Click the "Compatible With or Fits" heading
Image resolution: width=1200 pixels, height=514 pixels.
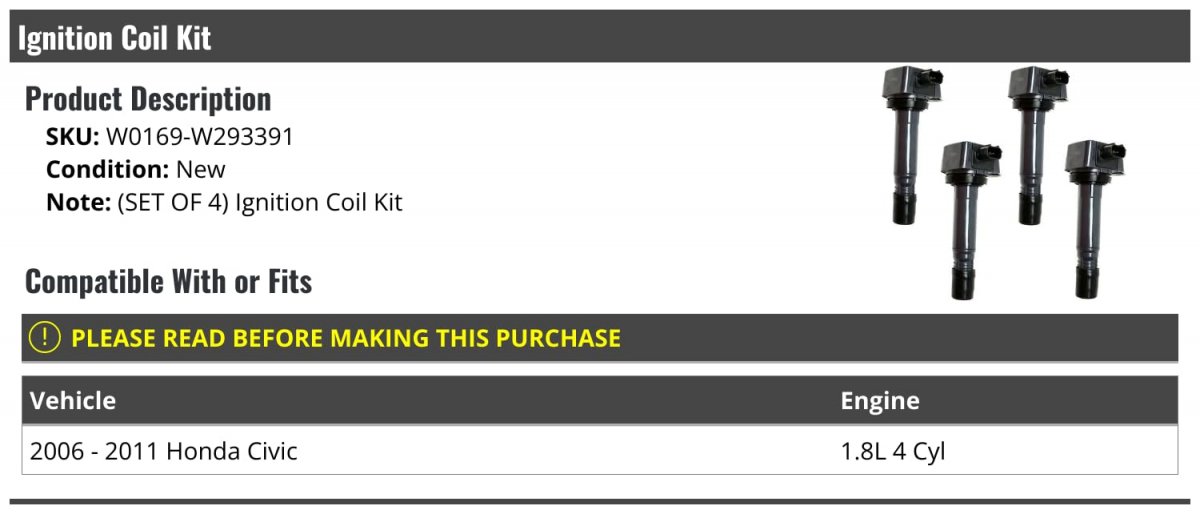click(168, 282)
